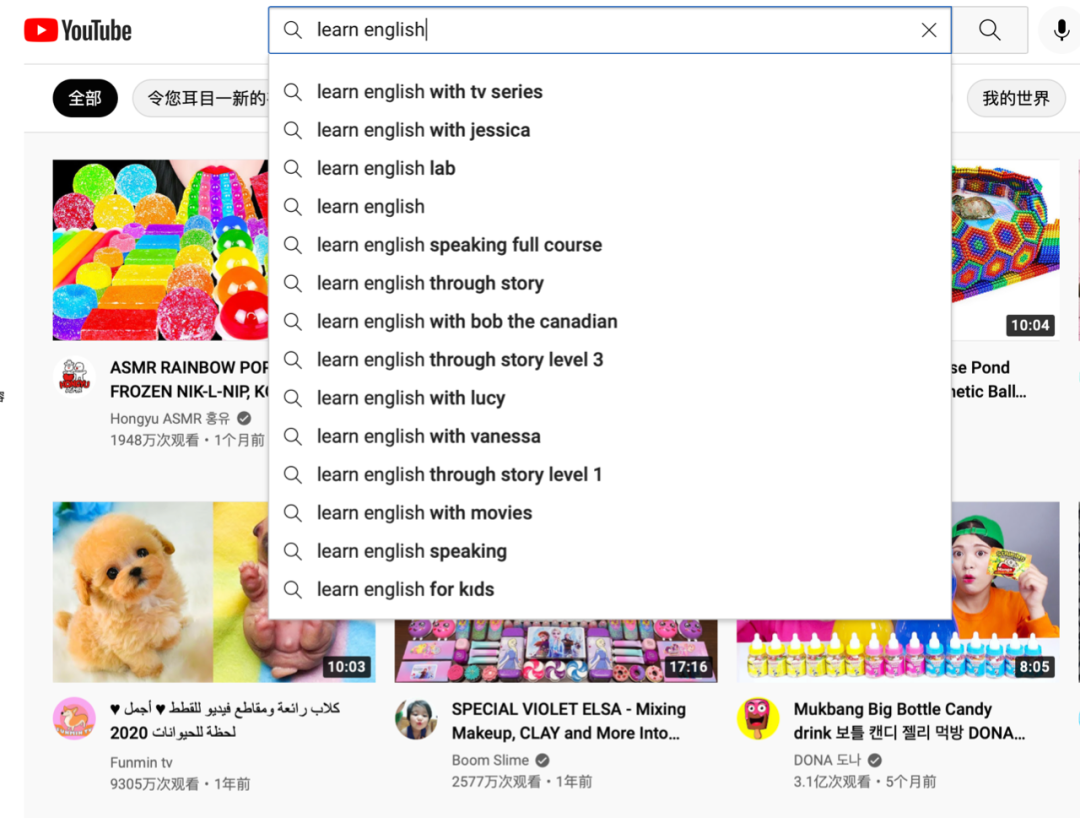1080x818 pixels.
Task: Select 'learn english with bob the canadian' suggestion
Action: coord(467,321)
